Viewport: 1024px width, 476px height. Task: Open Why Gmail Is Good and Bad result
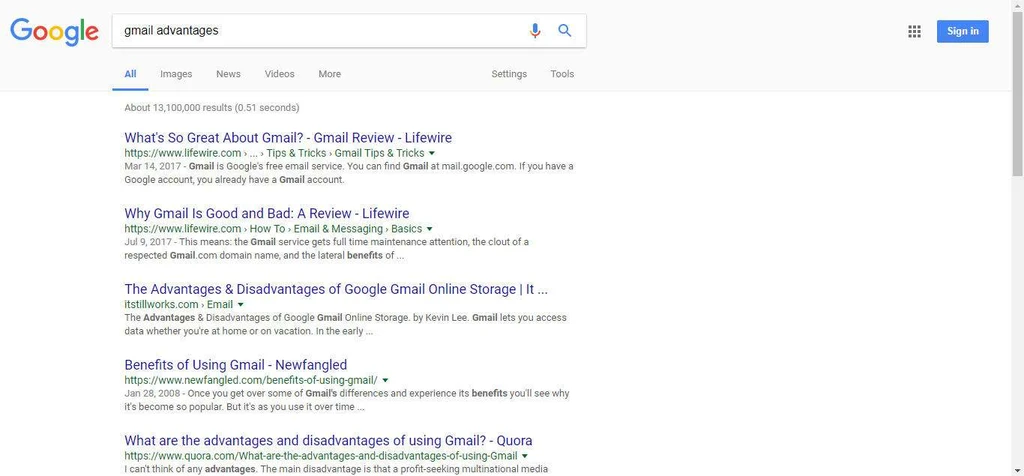click(266, 214)
